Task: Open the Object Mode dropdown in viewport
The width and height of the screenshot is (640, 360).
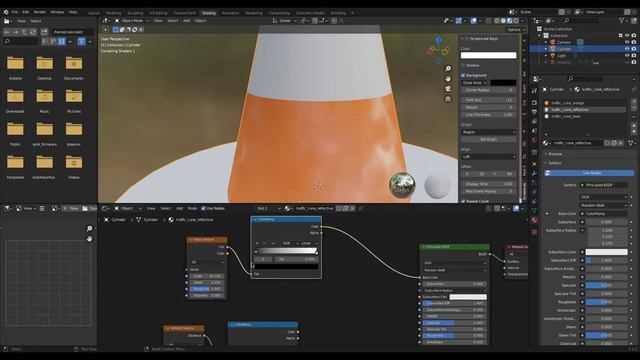Action: pos(131,21)
